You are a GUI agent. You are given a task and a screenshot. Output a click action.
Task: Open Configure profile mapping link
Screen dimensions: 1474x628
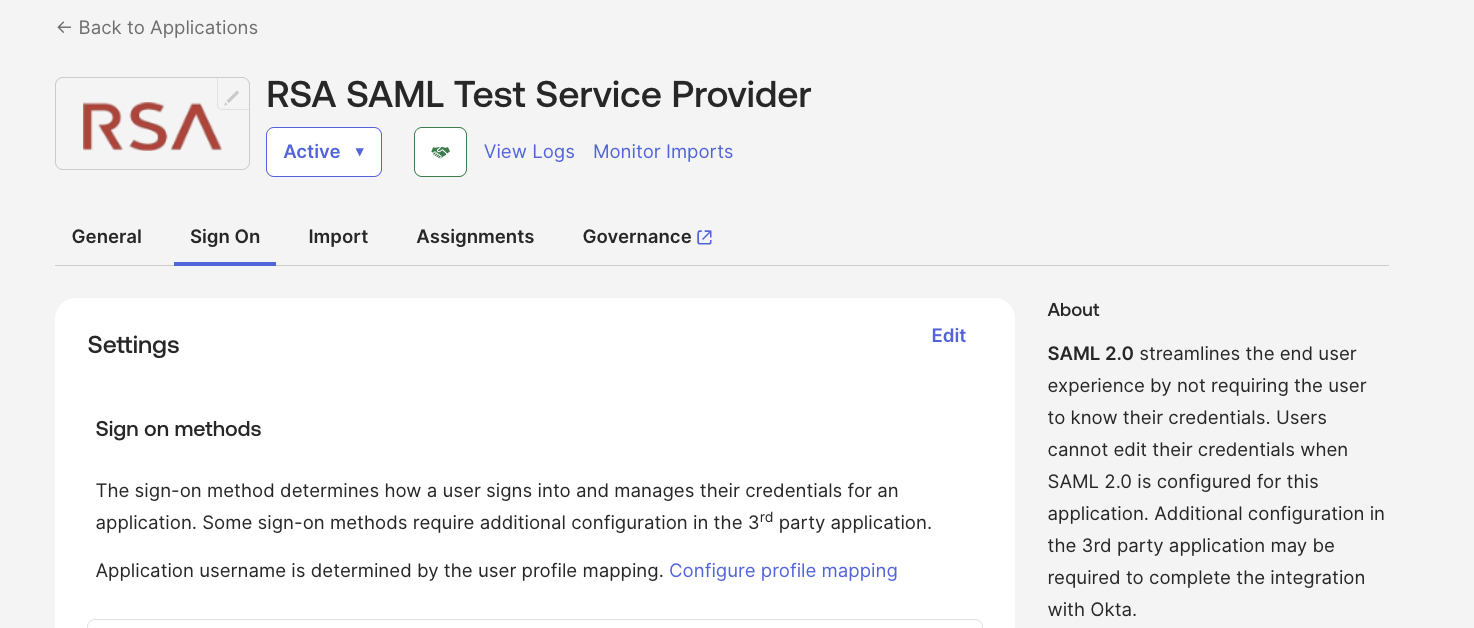[783, 571]
